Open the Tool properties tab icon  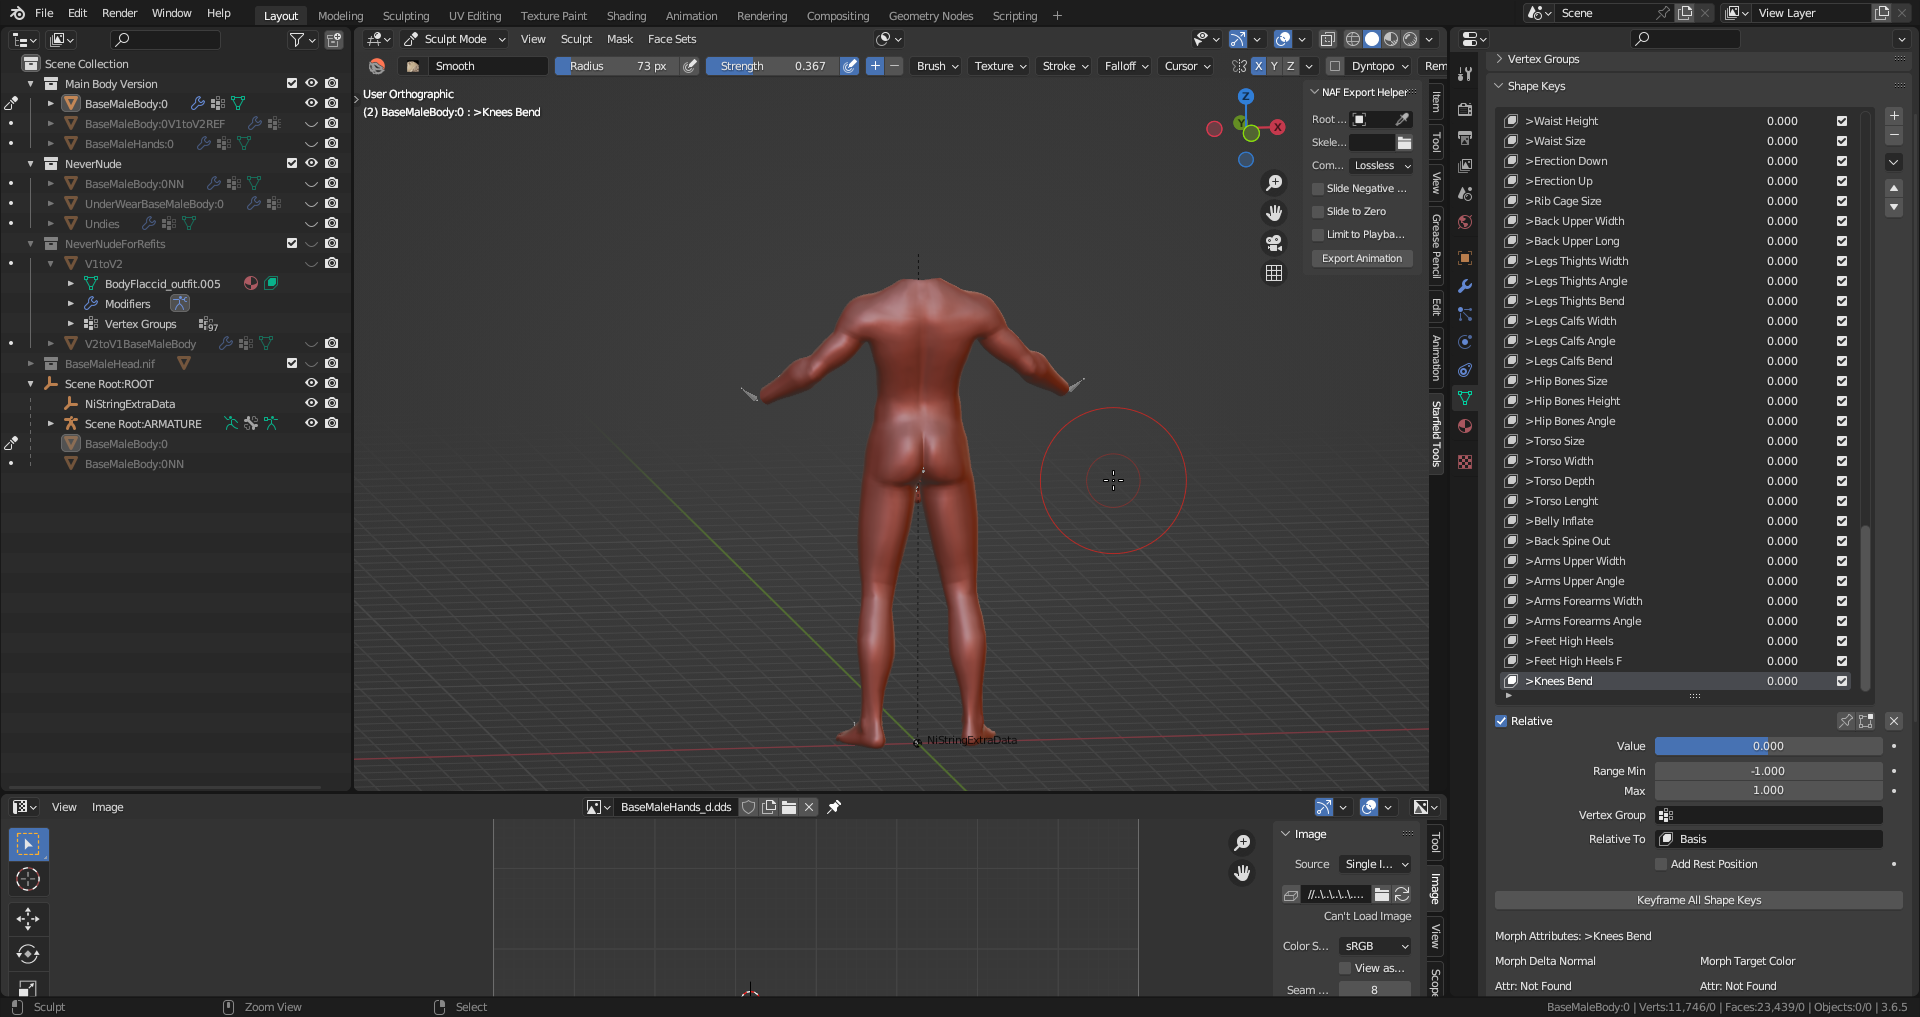click(1465, 74)
